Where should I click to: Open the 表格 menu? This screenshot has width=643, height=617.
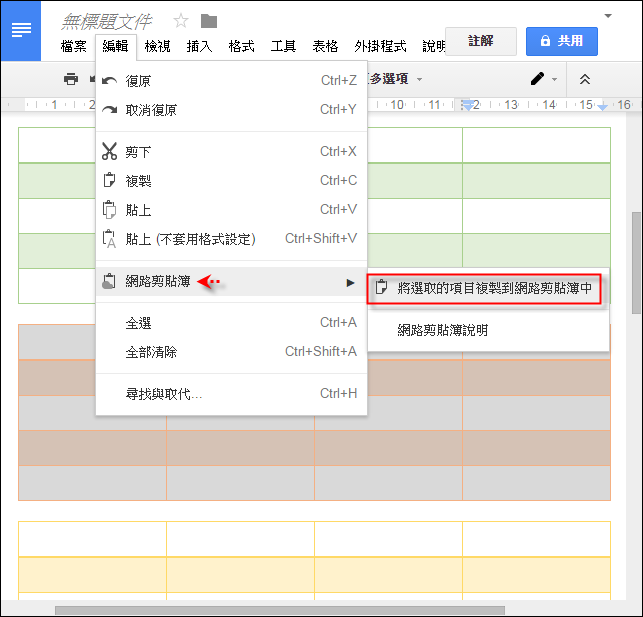click(x=325, y=46)
